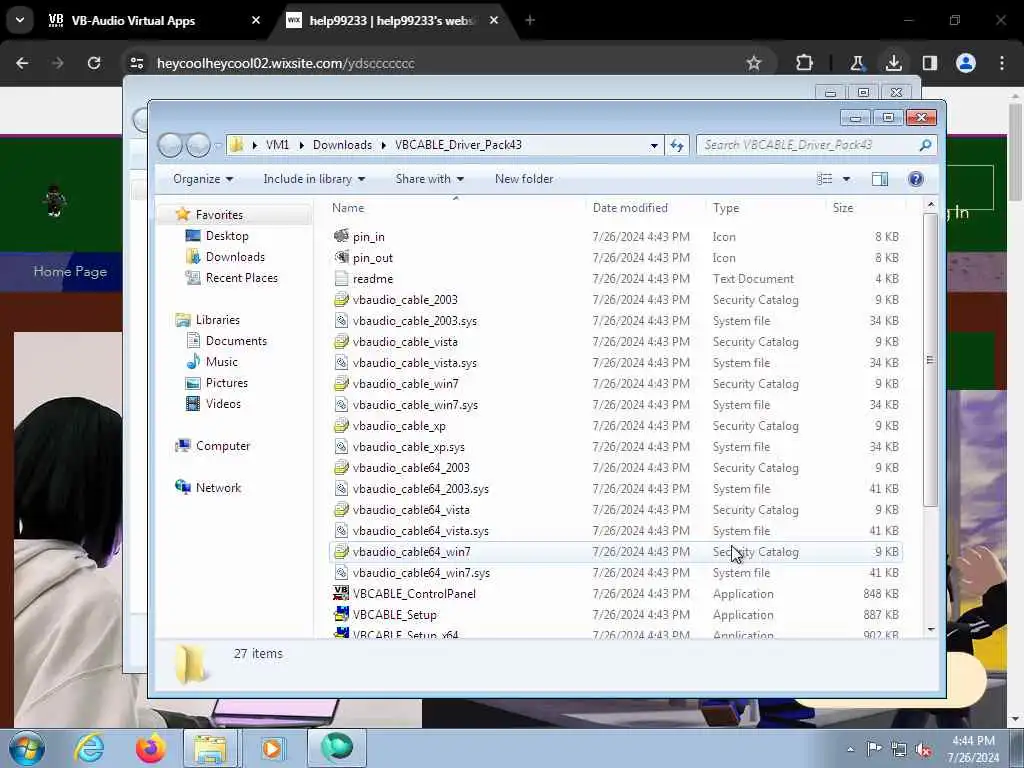Open the Organize dropdown menu
1024x768 pixels.
coord(203,179)
